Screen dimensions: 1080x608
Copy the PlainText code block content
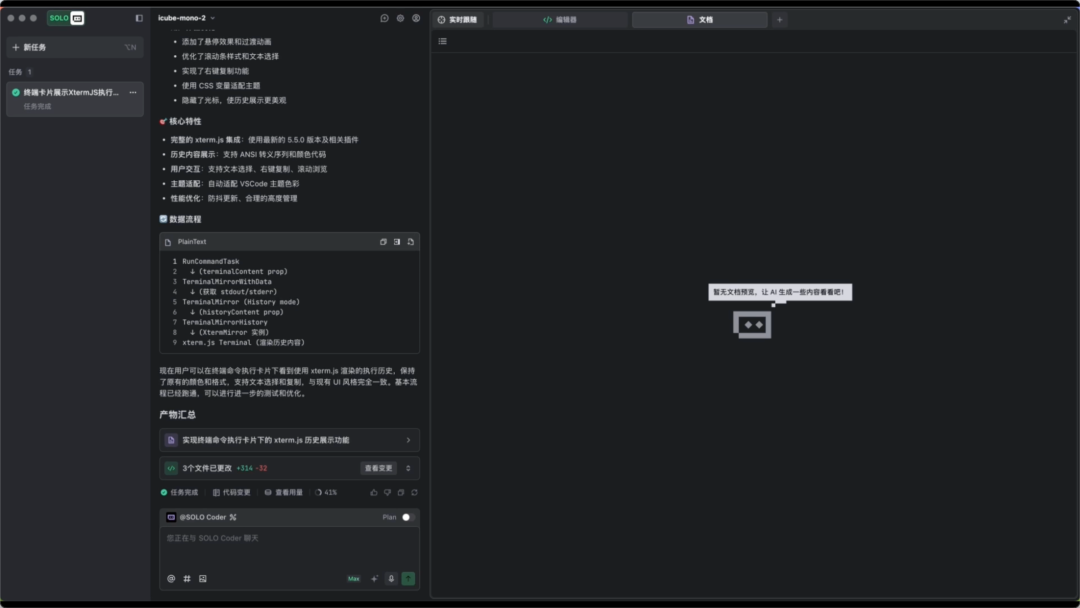(383, 241)
